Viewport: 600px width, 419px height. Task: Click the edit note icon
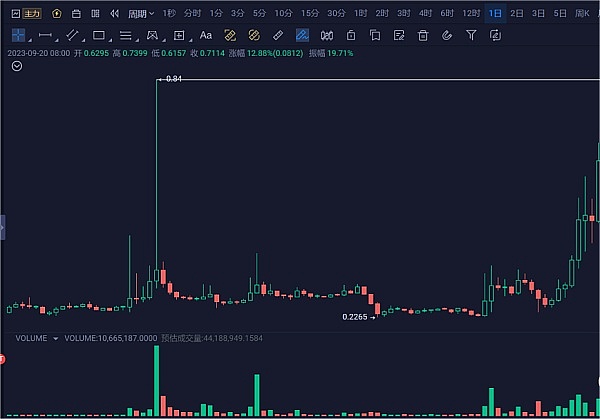click(399, 36)
